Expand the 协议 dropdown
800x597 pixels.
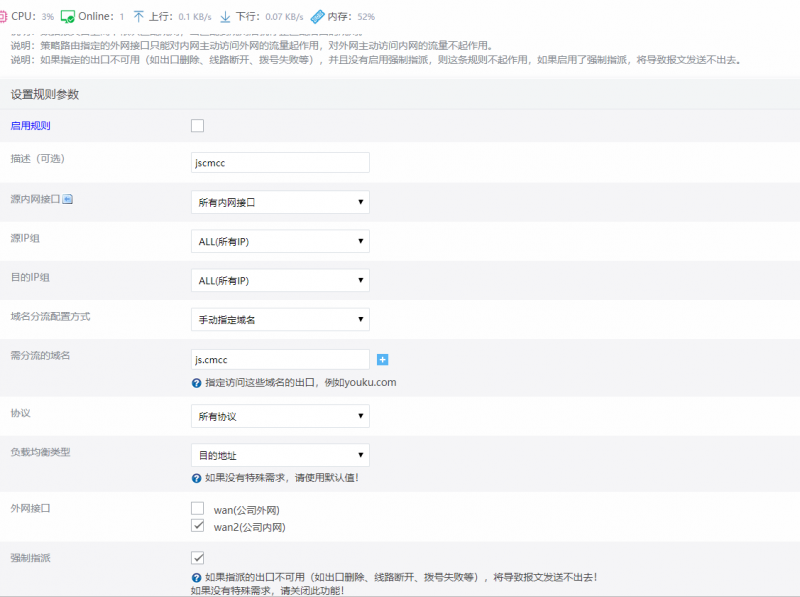(280, 416)
